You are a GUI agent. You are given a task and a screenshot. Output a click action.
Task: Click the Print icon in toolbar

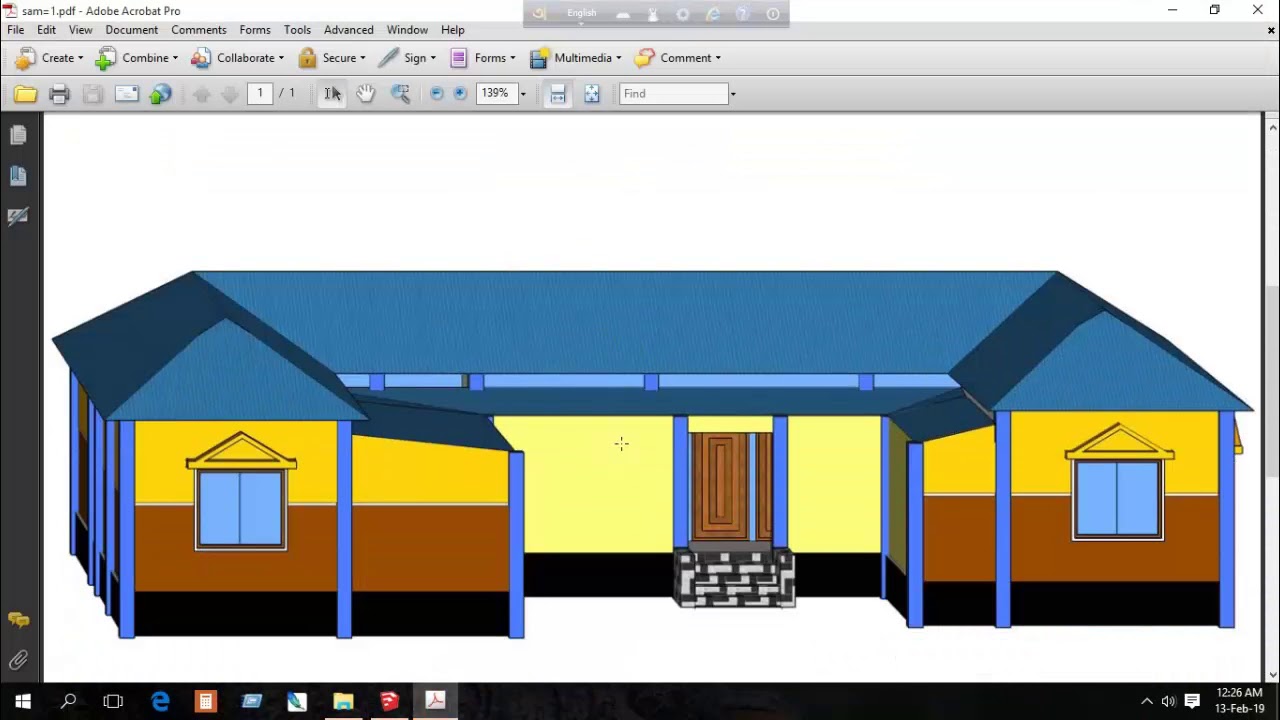point(59,94)
